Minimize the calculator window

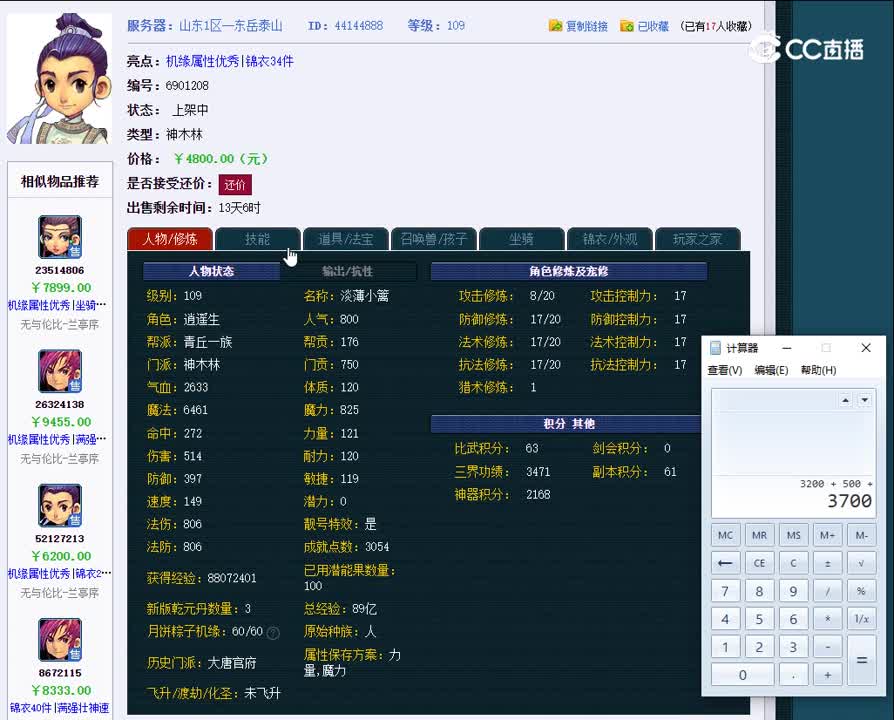(787, 348)
